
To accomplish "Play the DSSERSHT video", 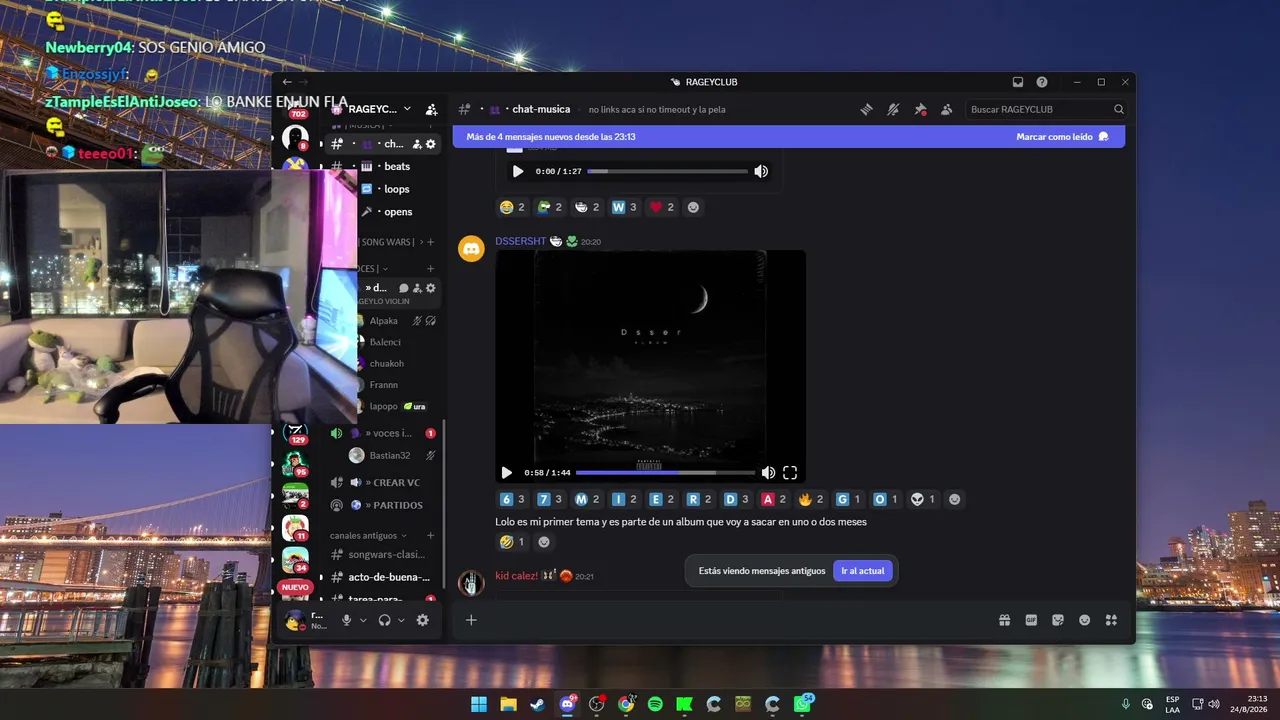I will click(506, 473).
